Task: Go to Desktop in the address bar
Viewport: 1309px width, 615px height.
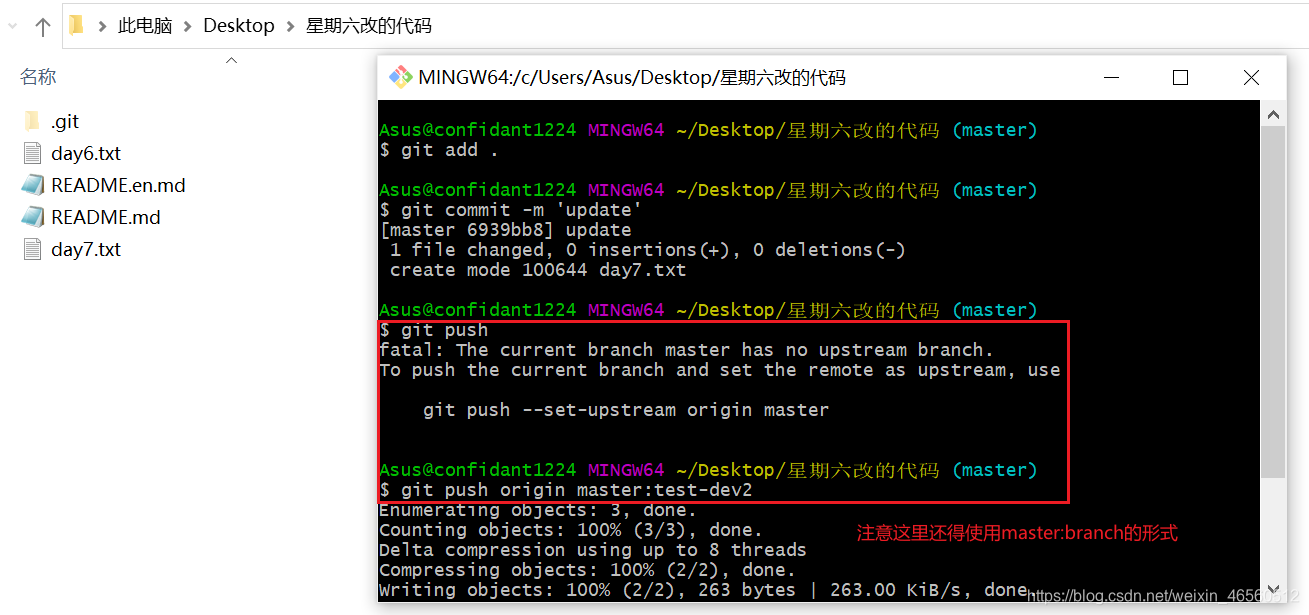Action: click(x=239, y=26)
